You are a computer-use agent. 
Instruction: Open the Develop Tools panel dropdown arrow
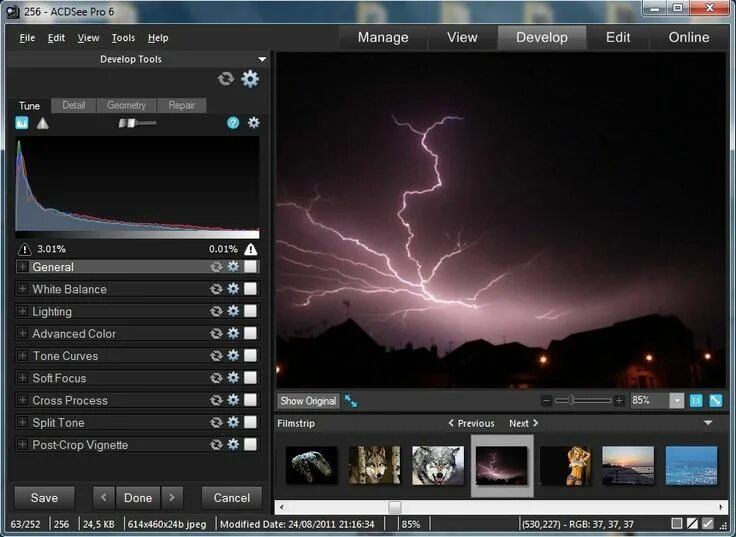[x=262, y=59]
